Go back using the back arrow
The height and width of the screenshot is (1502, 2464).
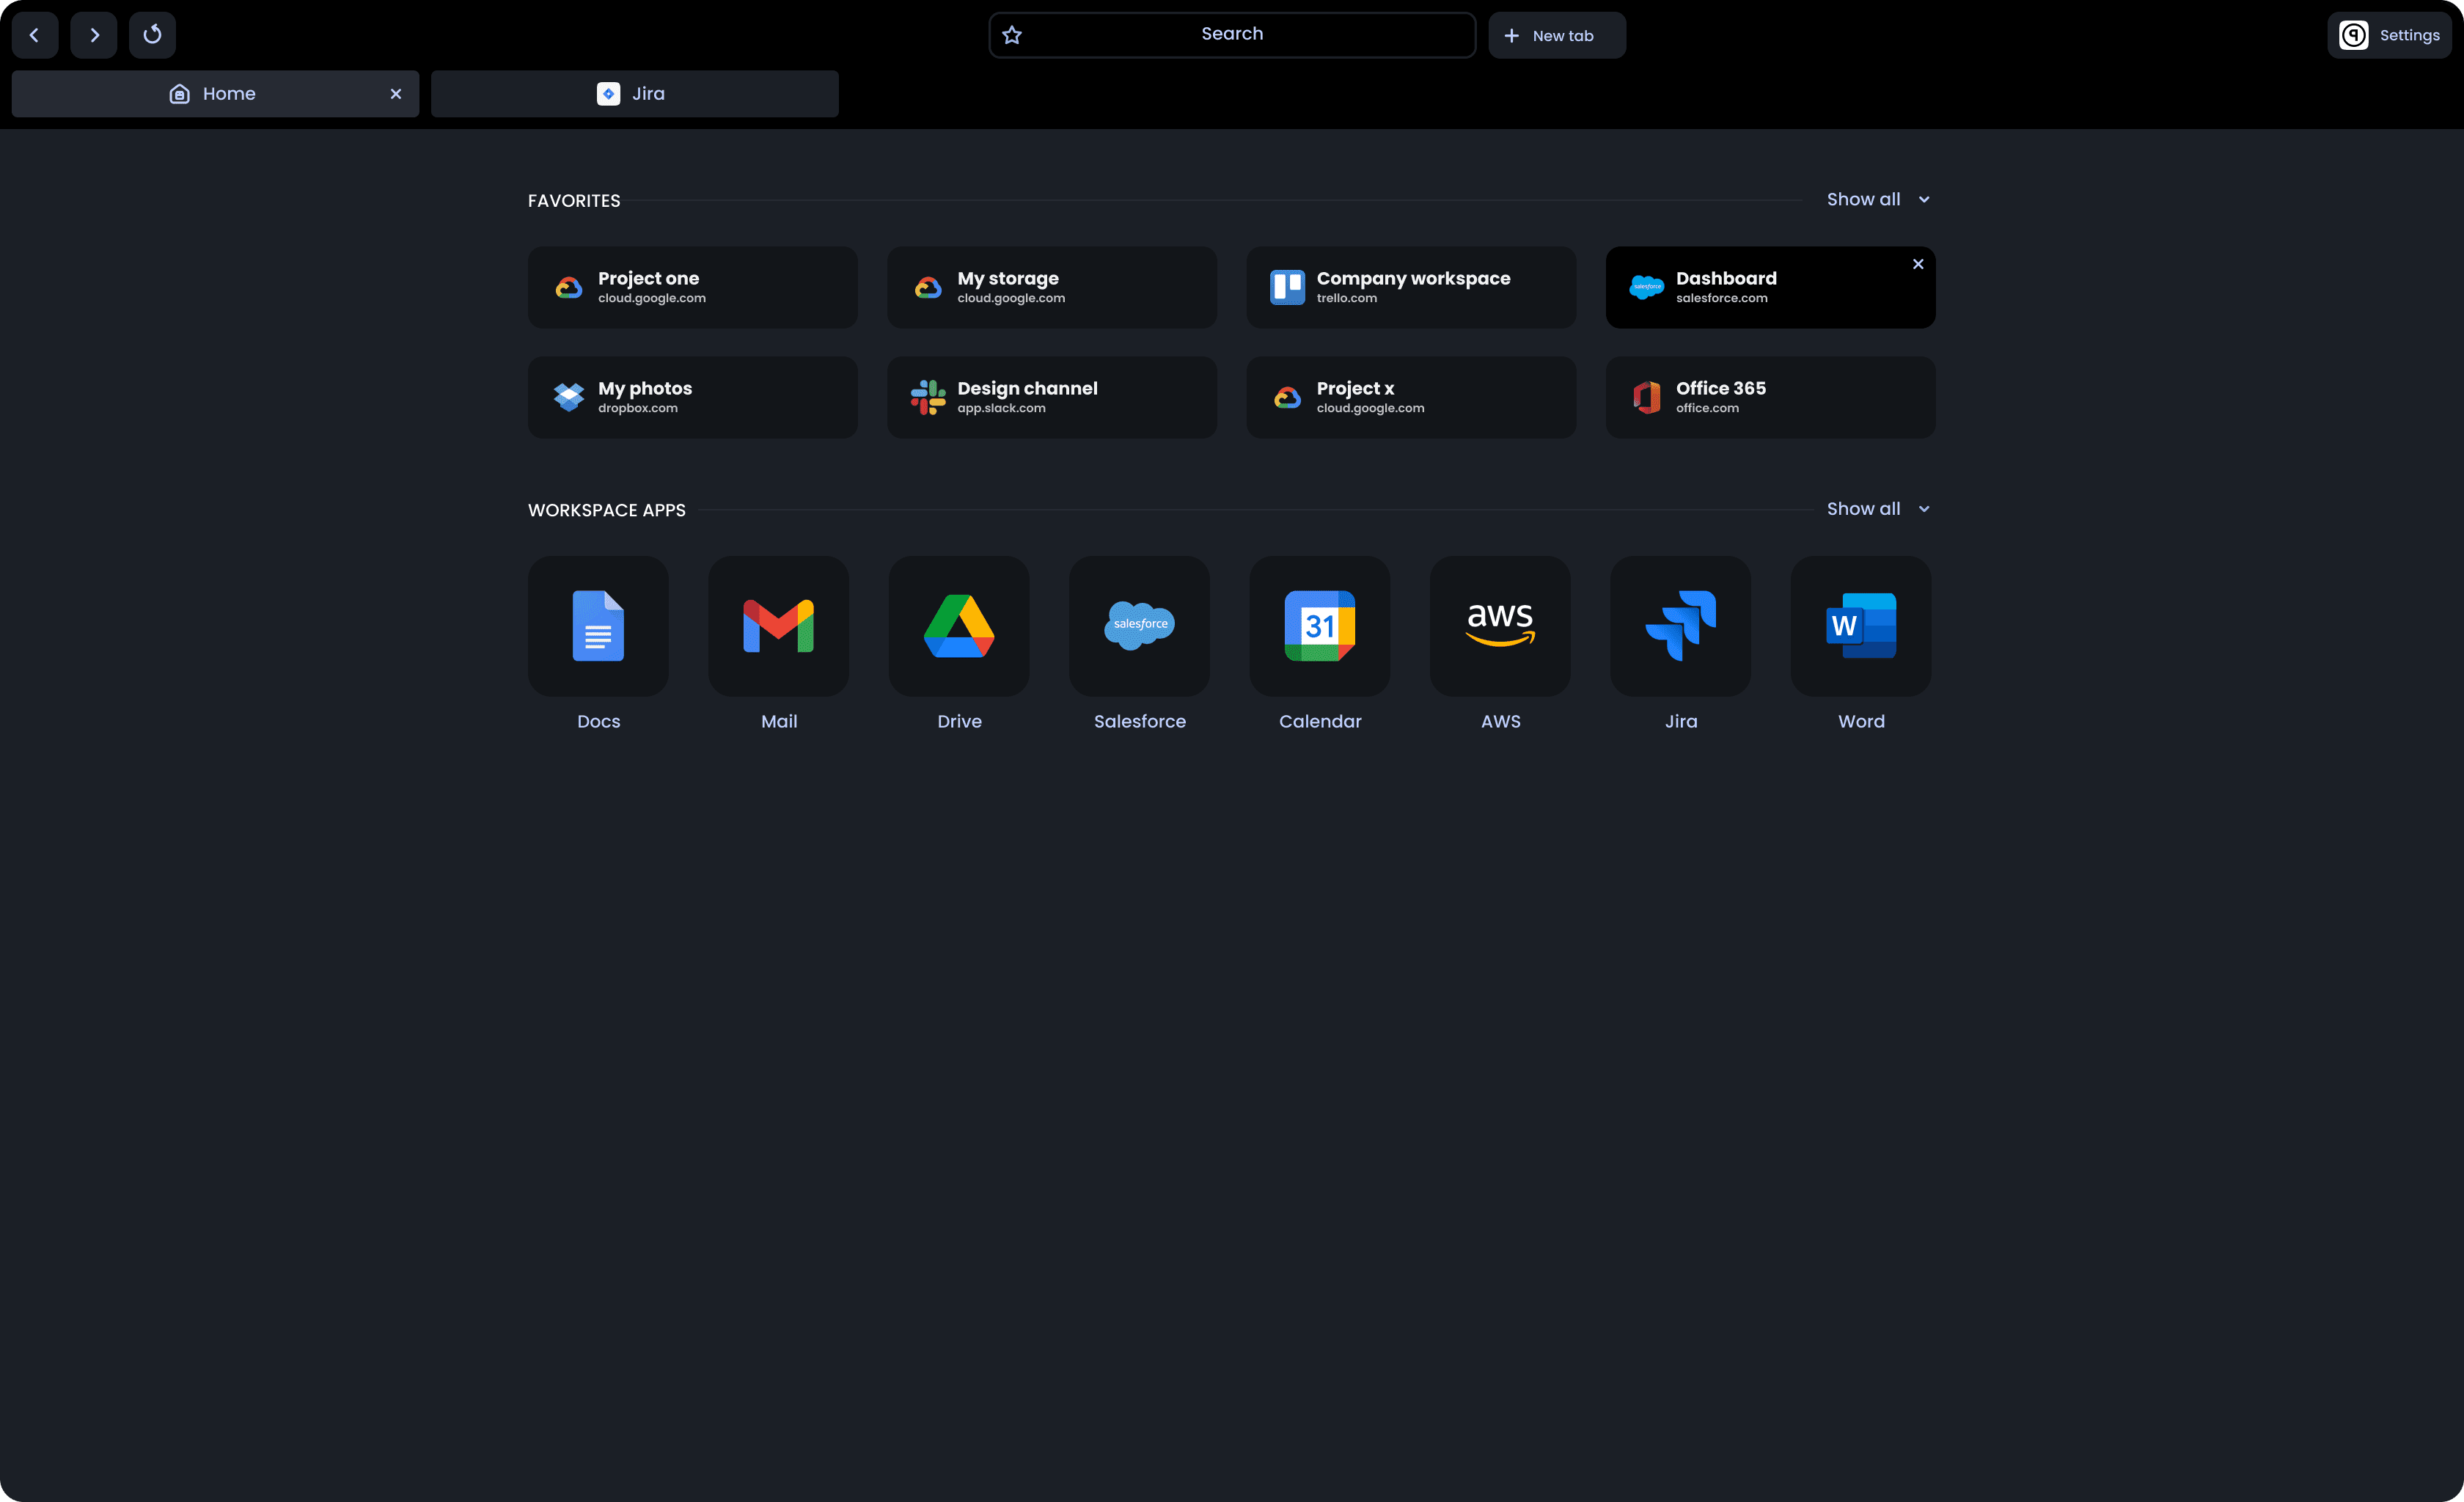coord(35,35)
